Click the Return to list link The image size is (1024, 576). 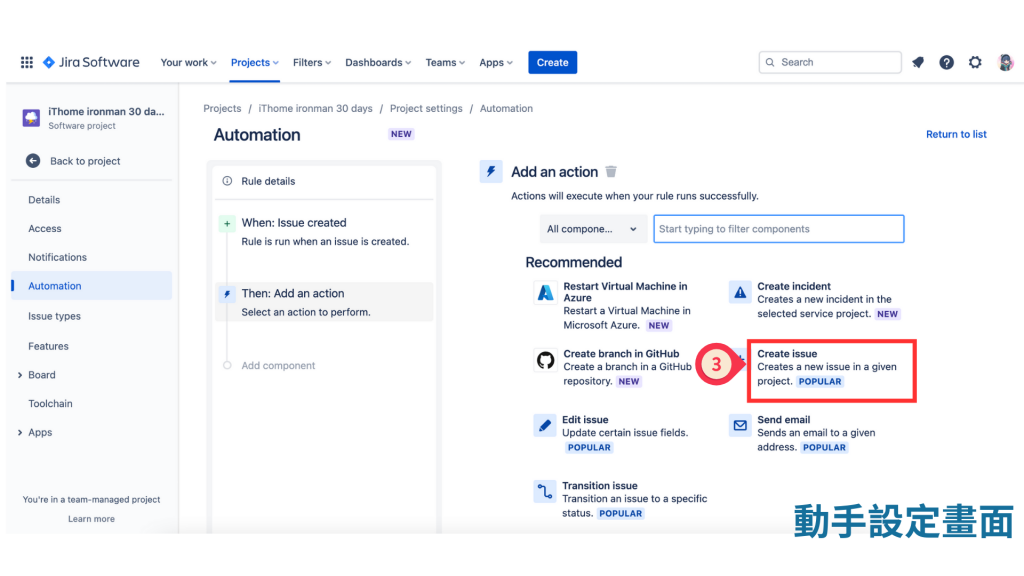pos(956,134)
